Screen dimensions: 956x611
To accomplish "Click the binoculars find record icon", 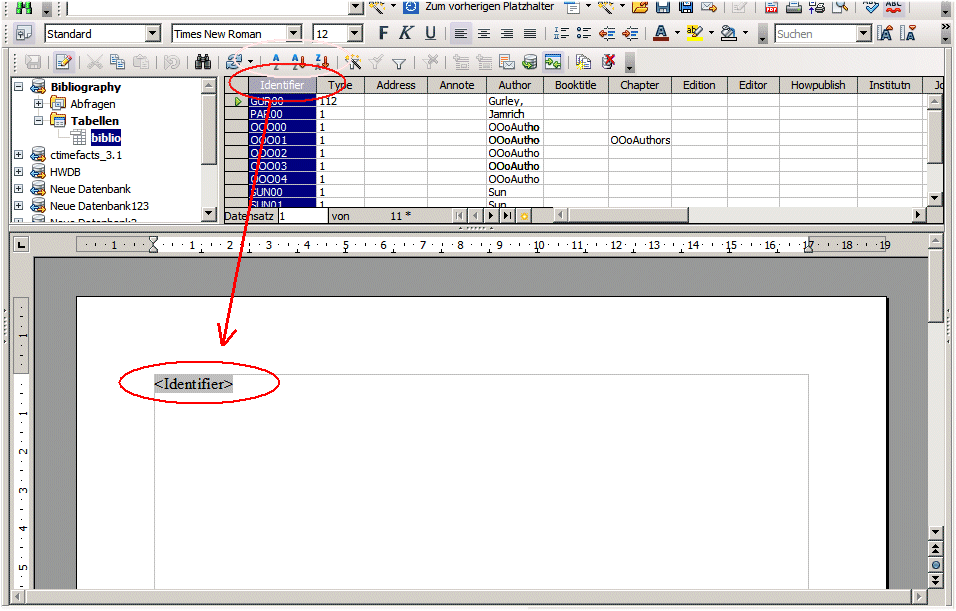I will pos(203,62).
